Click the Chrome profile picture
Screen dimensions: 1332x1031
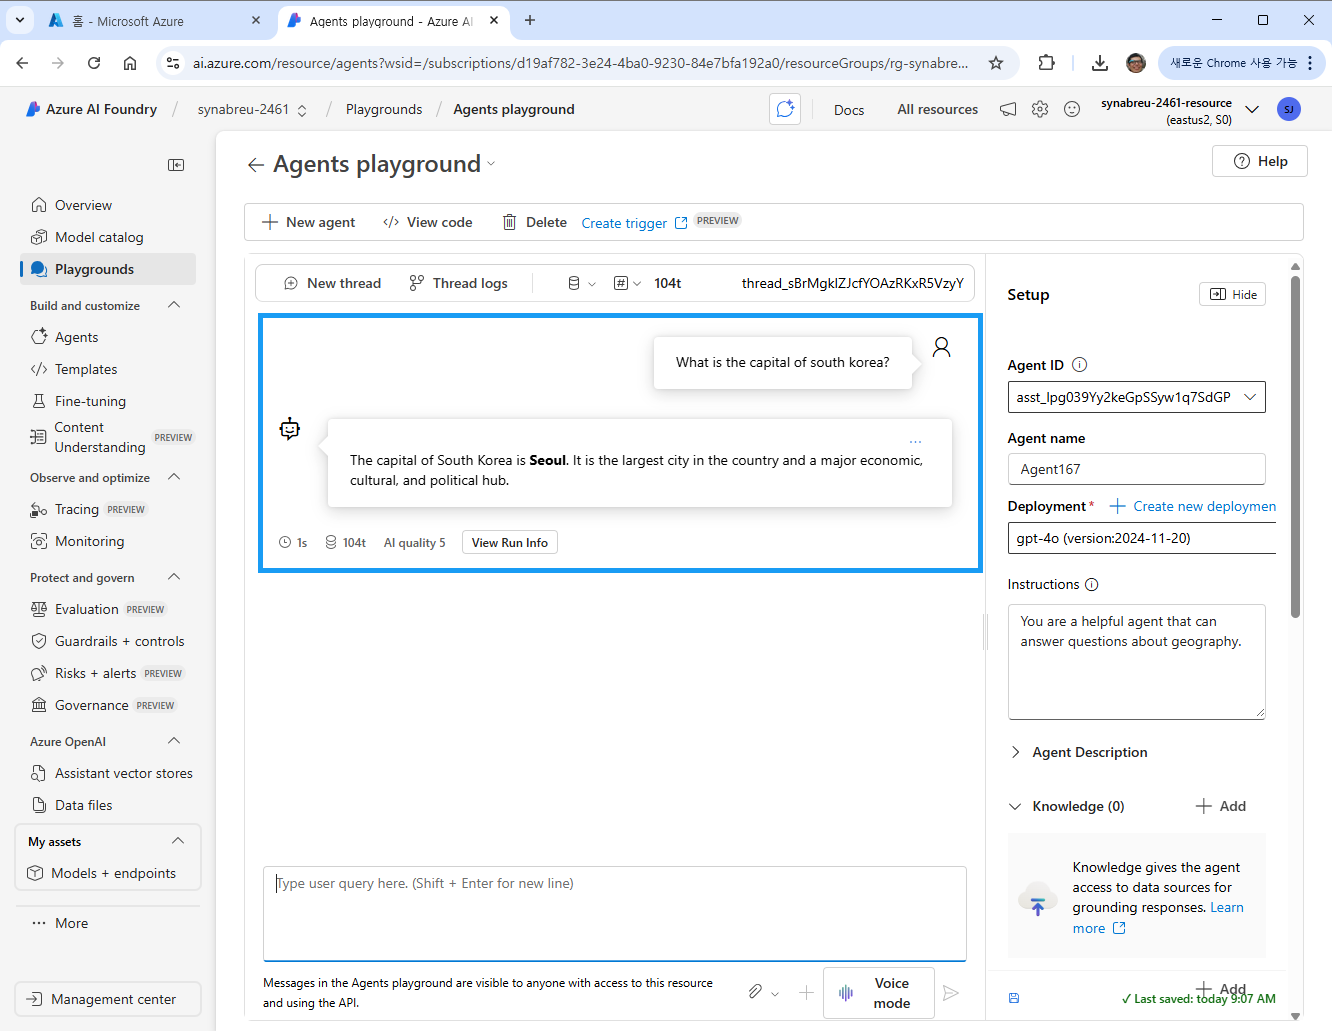pyautogui.click(x=1136, y=63)
